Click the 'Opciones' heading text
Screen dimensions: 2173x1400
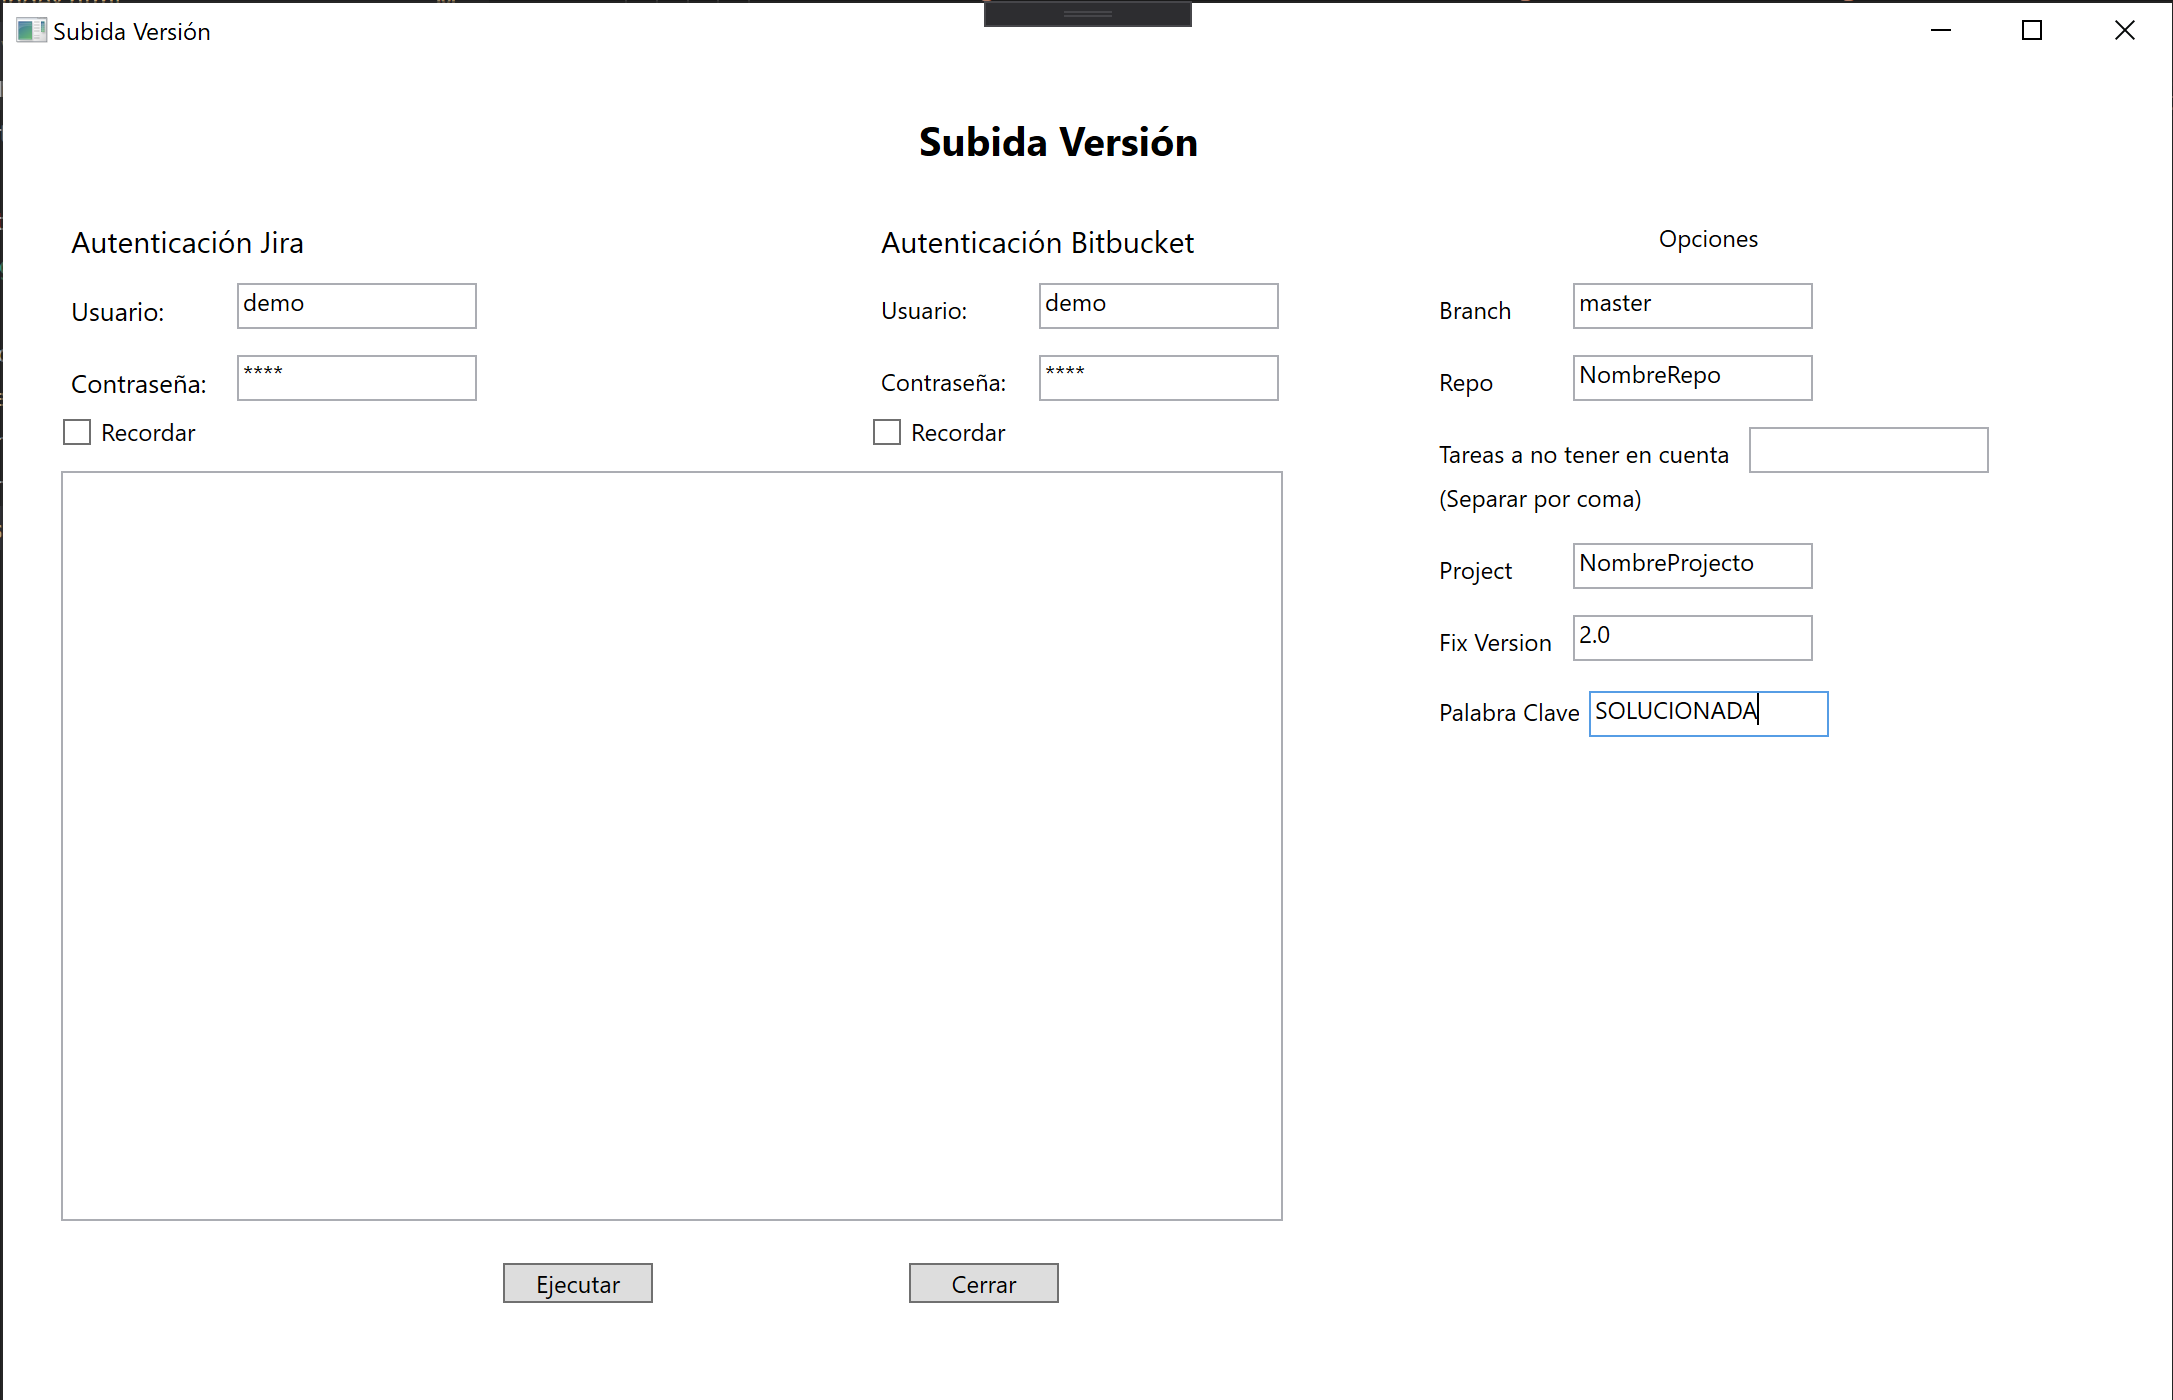(x=1708, y=240)
